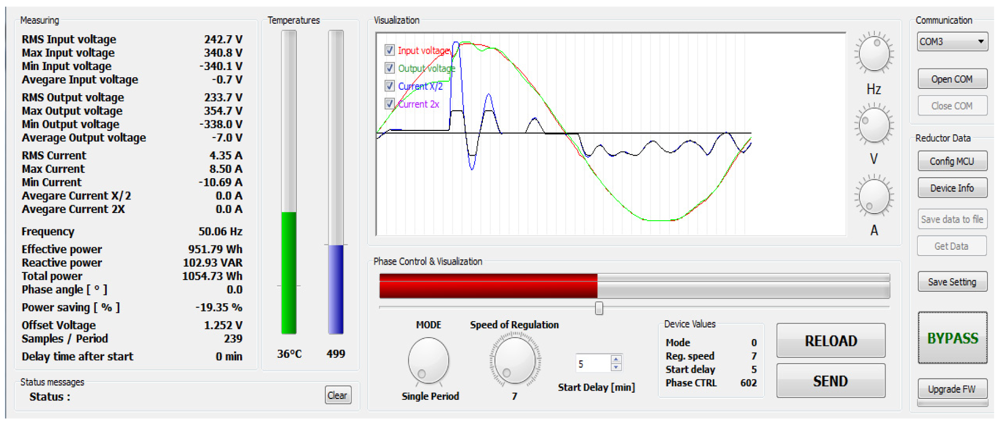Click the A scale knob
The height and width of the screenshot is (425, 1000).
point(873,197)
